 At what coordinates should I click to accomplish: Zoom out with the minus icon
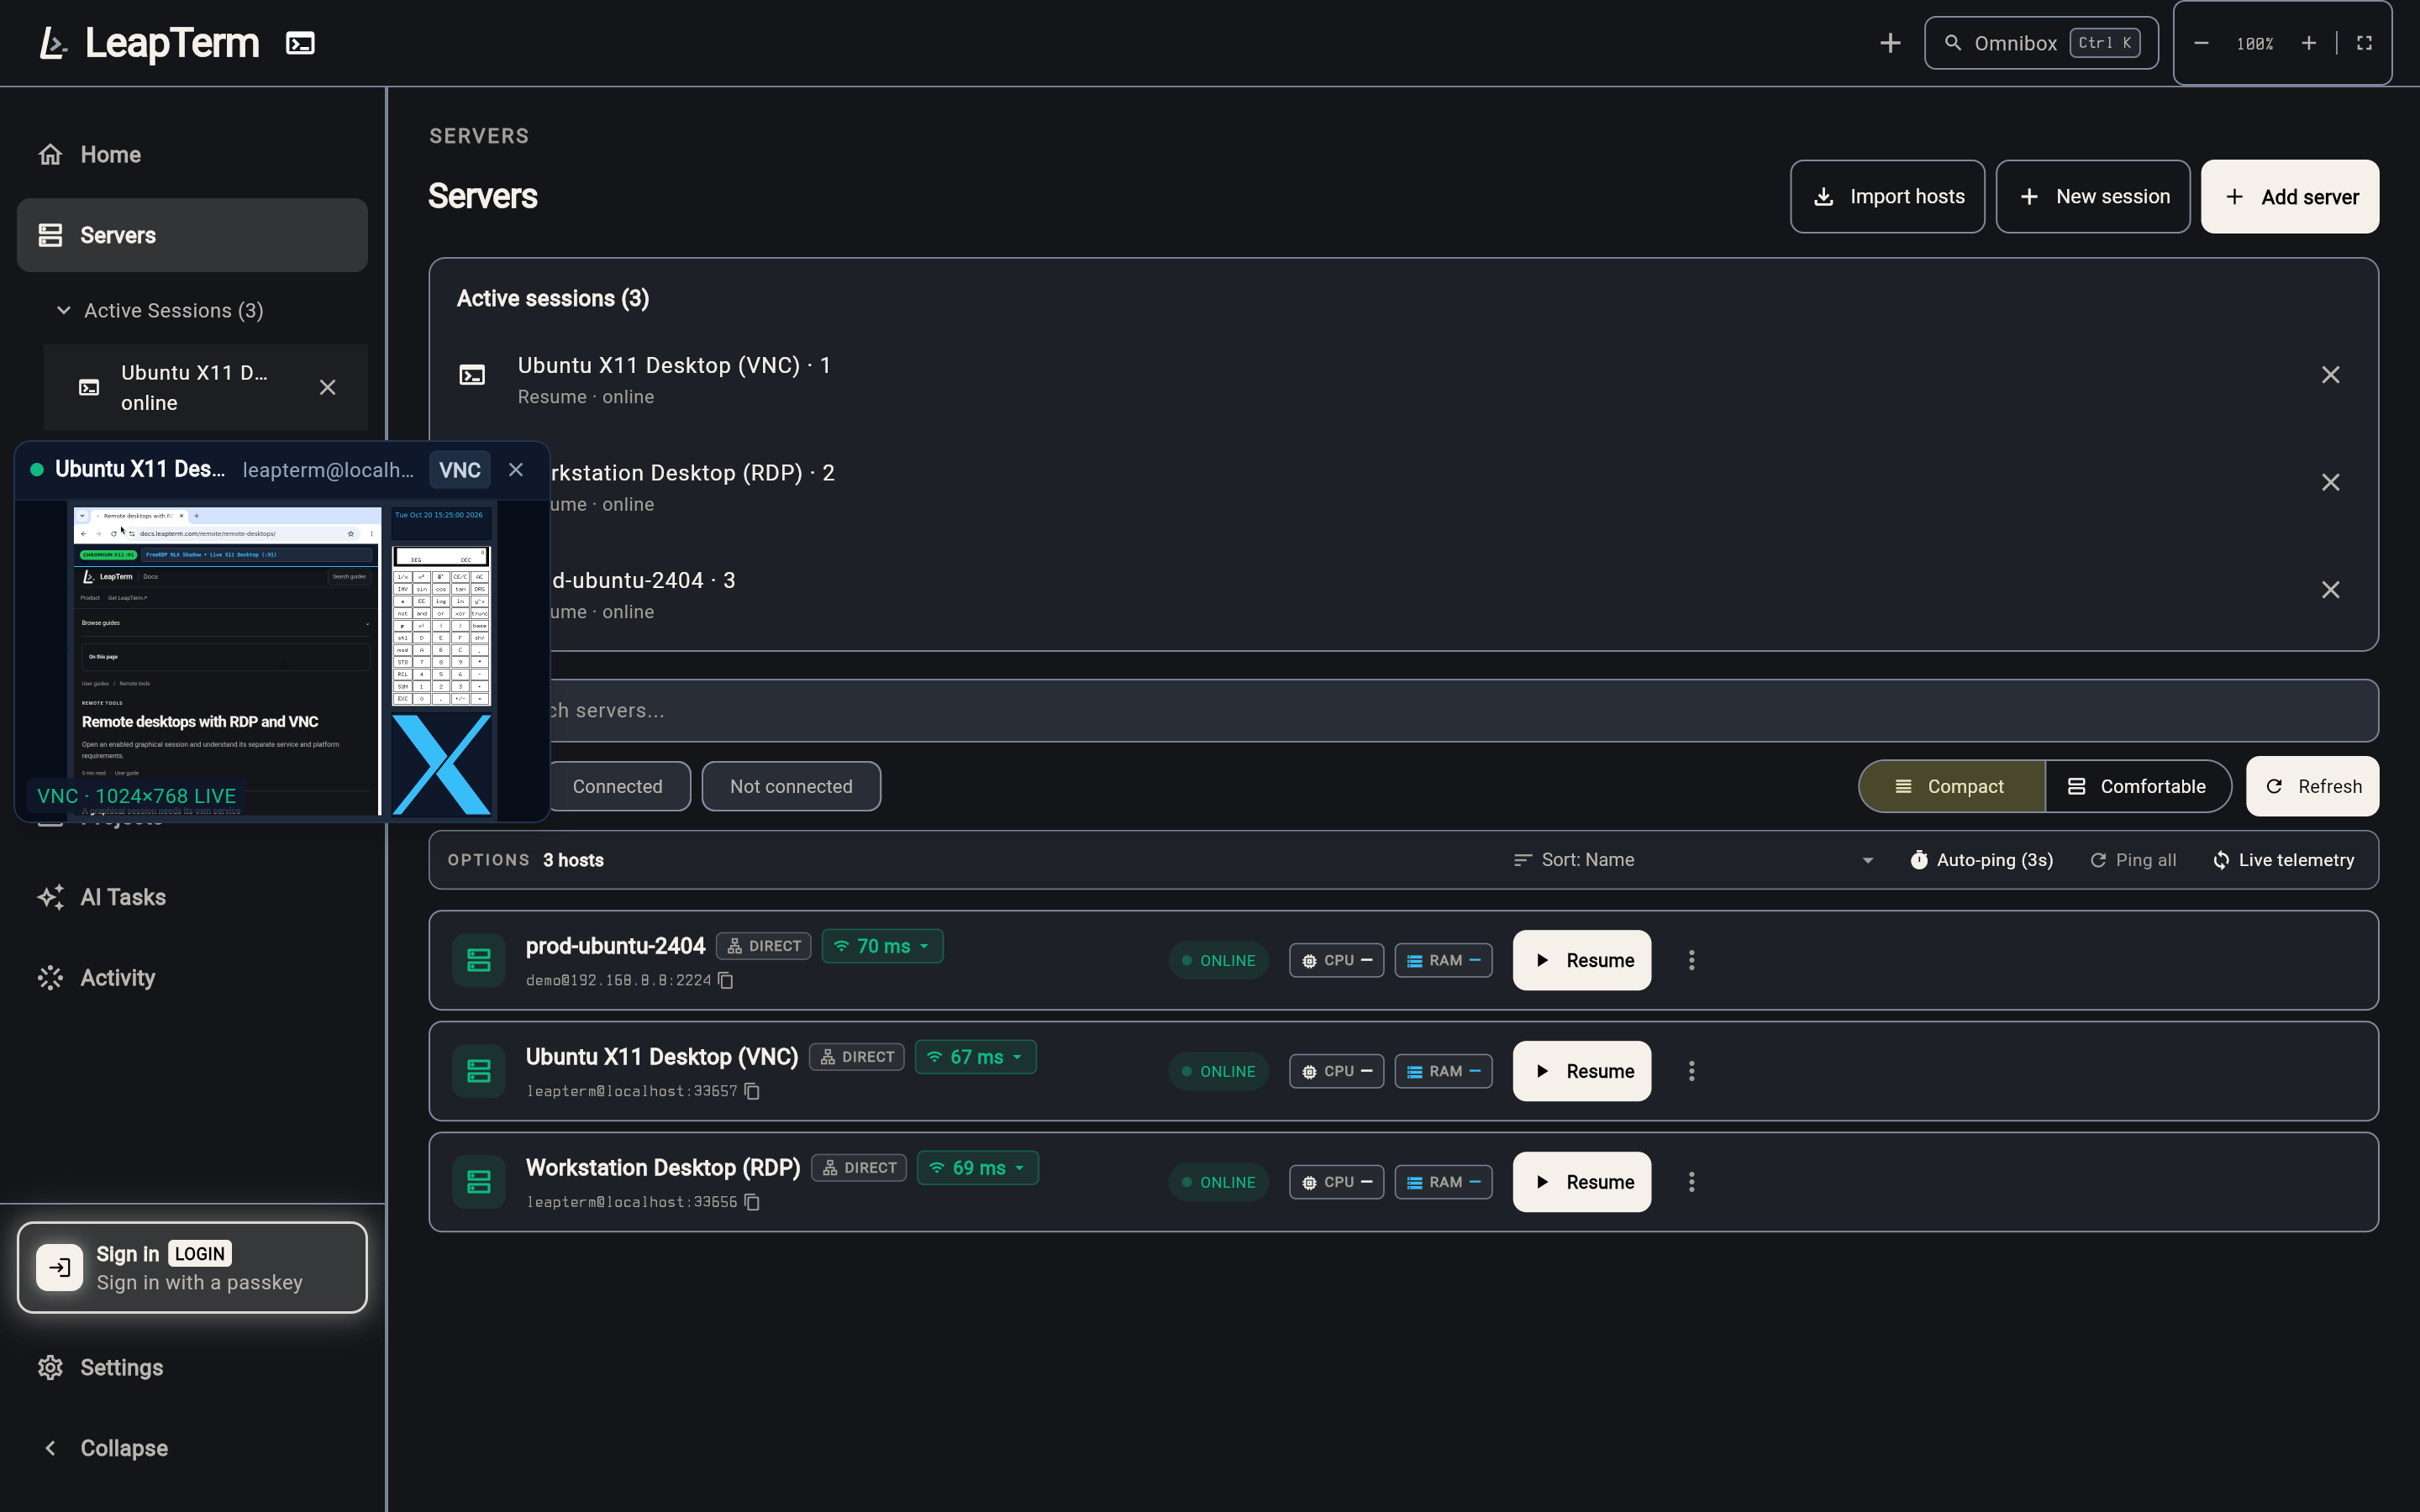point(2201,43)
